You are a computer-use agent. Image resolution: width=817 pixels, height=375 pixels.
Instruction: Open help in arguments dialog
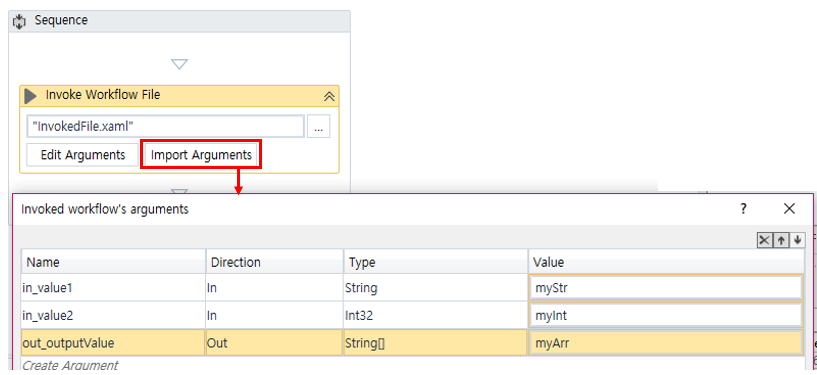tap(743, 209)
